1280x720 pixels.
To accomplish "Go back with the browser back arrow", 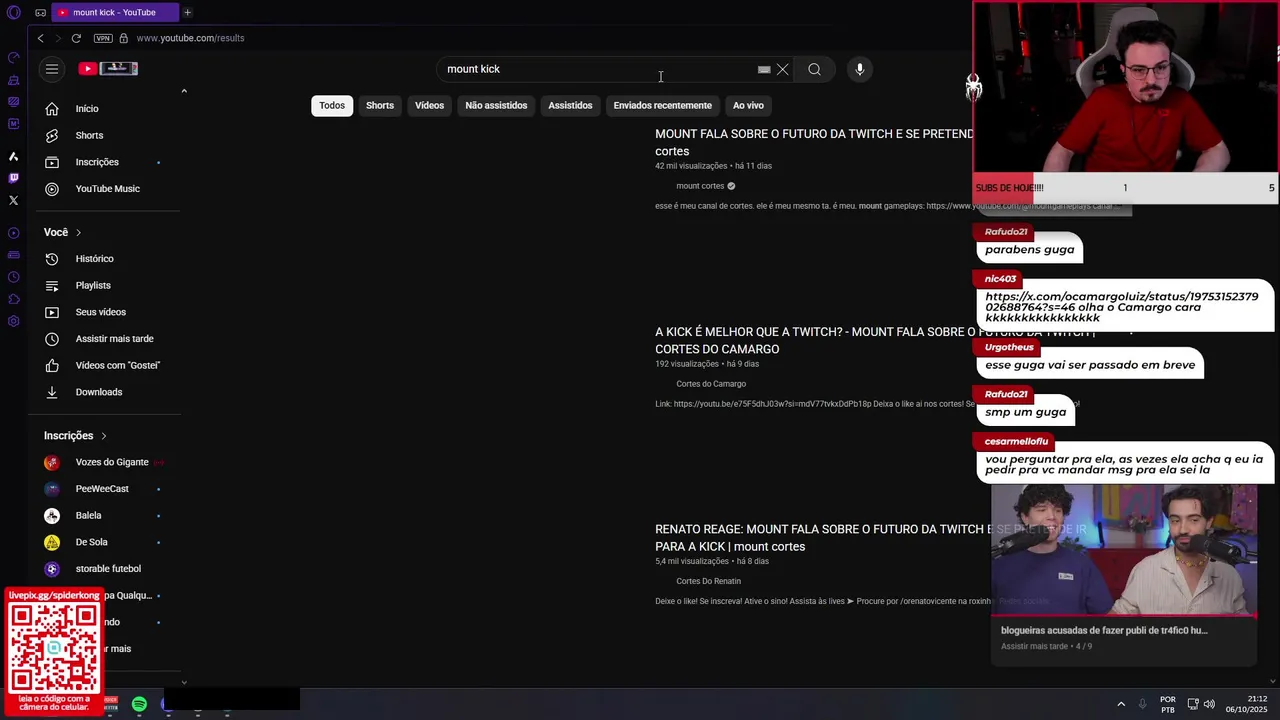I will tap(40, 38).
